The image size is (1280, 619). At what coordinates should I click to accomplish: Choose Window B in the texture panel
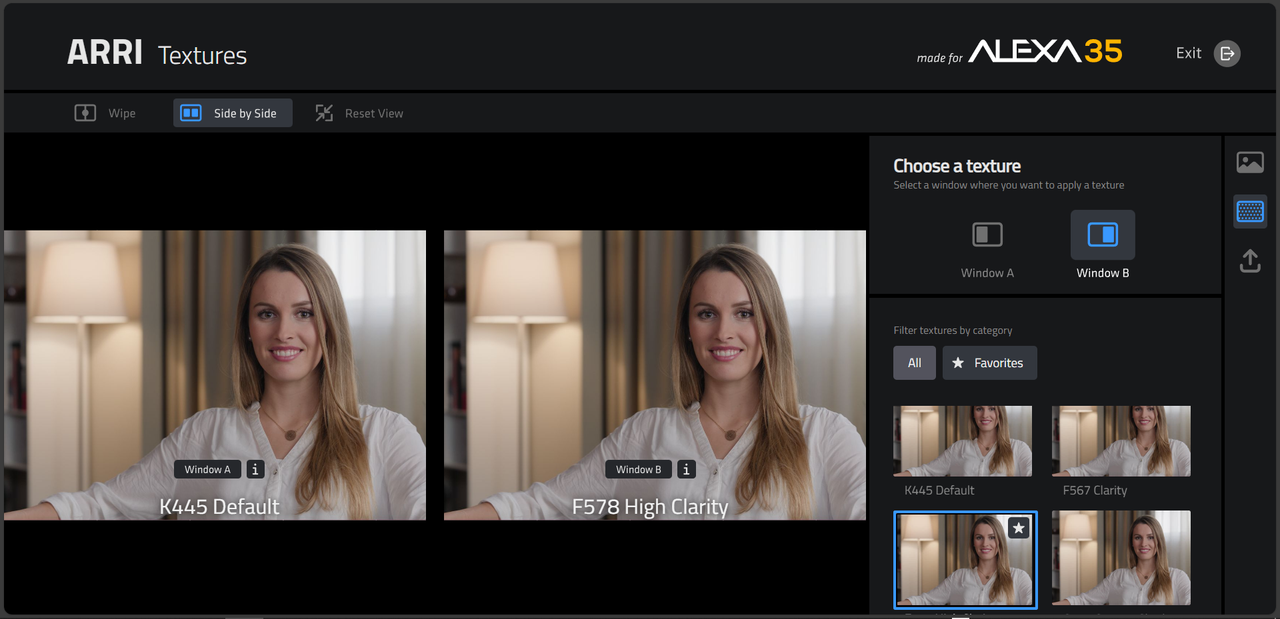coord(1103,246)
